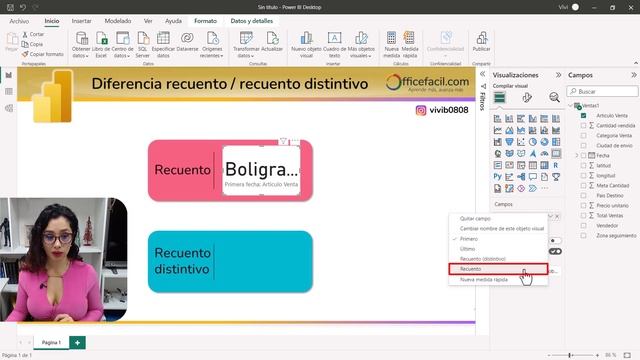Check the Vendedor field

[x=583, y=225]
